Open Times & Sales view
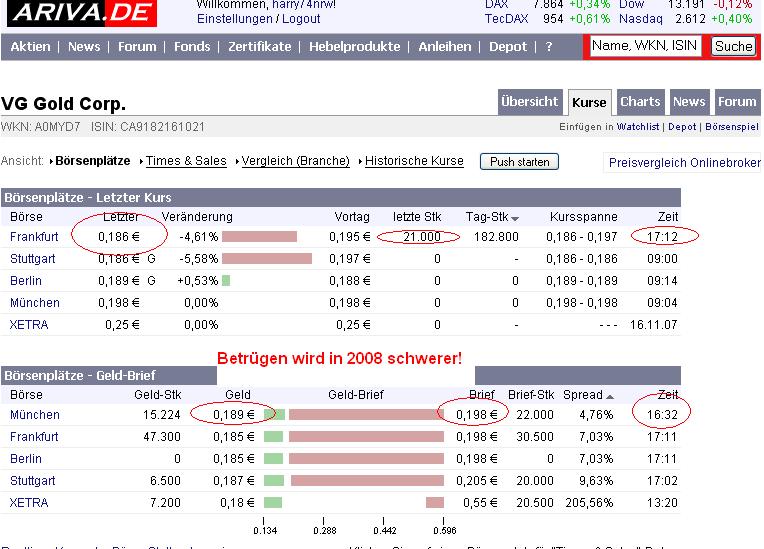This screenshot has width=764, height=549. (x=186, y=161)
